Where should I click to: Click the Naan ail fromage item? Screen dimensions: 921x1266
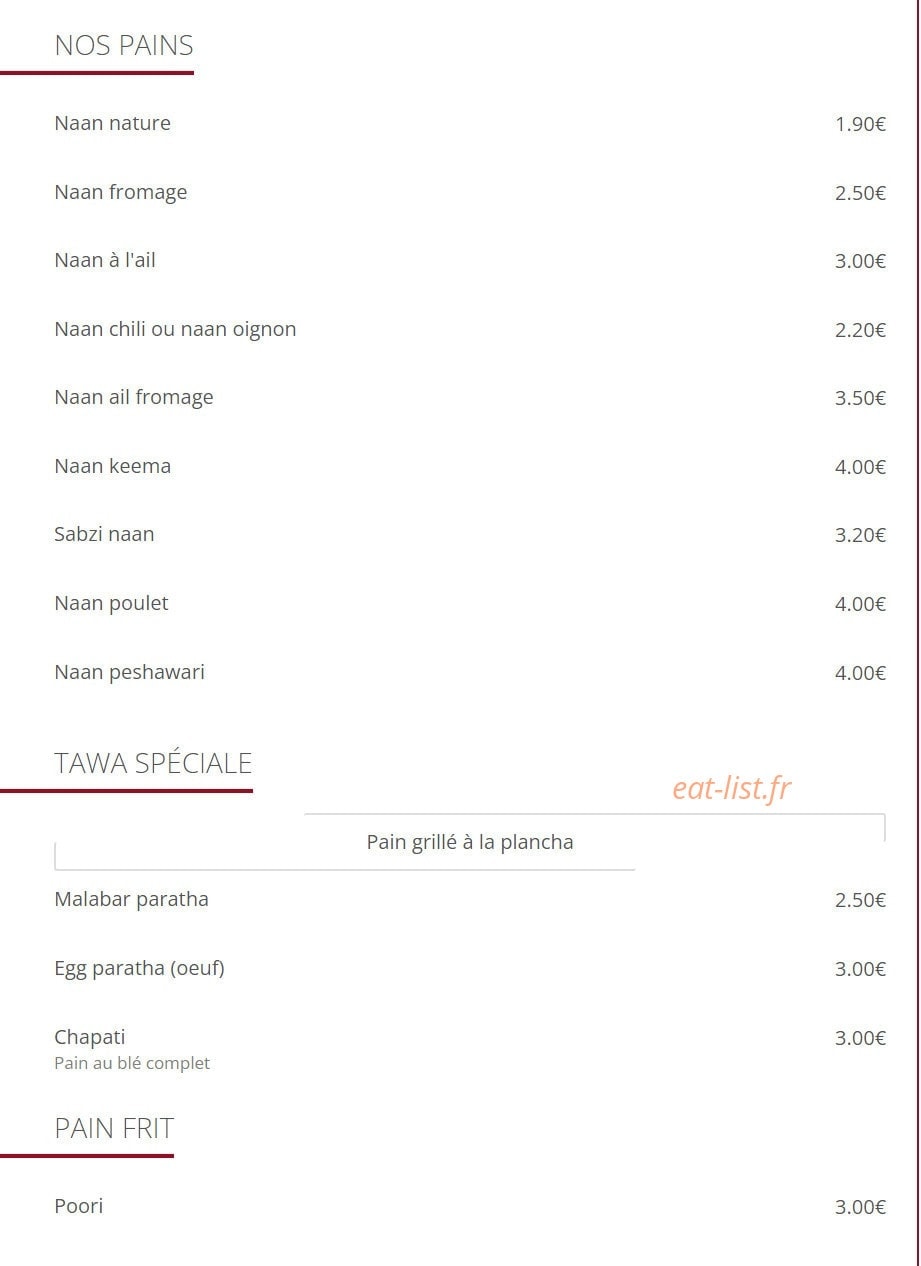click(134, 397)
